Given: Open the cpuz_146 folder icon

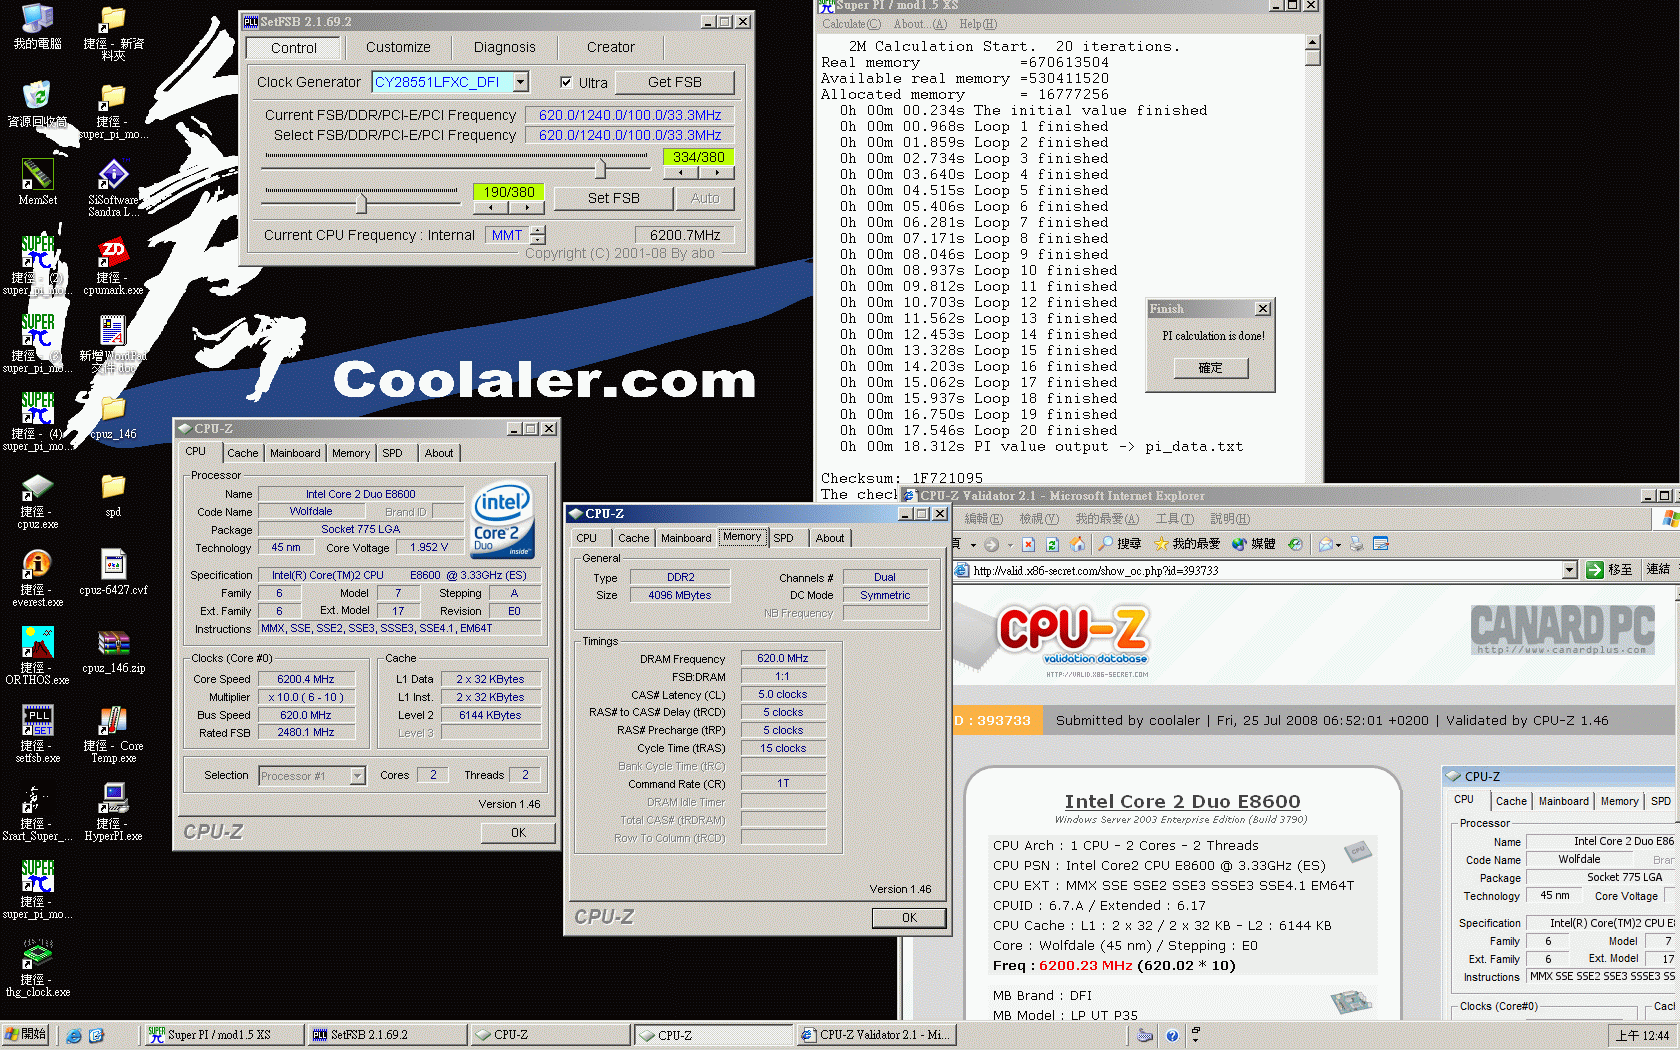Looking at the screenshot, I should [113, 408].
